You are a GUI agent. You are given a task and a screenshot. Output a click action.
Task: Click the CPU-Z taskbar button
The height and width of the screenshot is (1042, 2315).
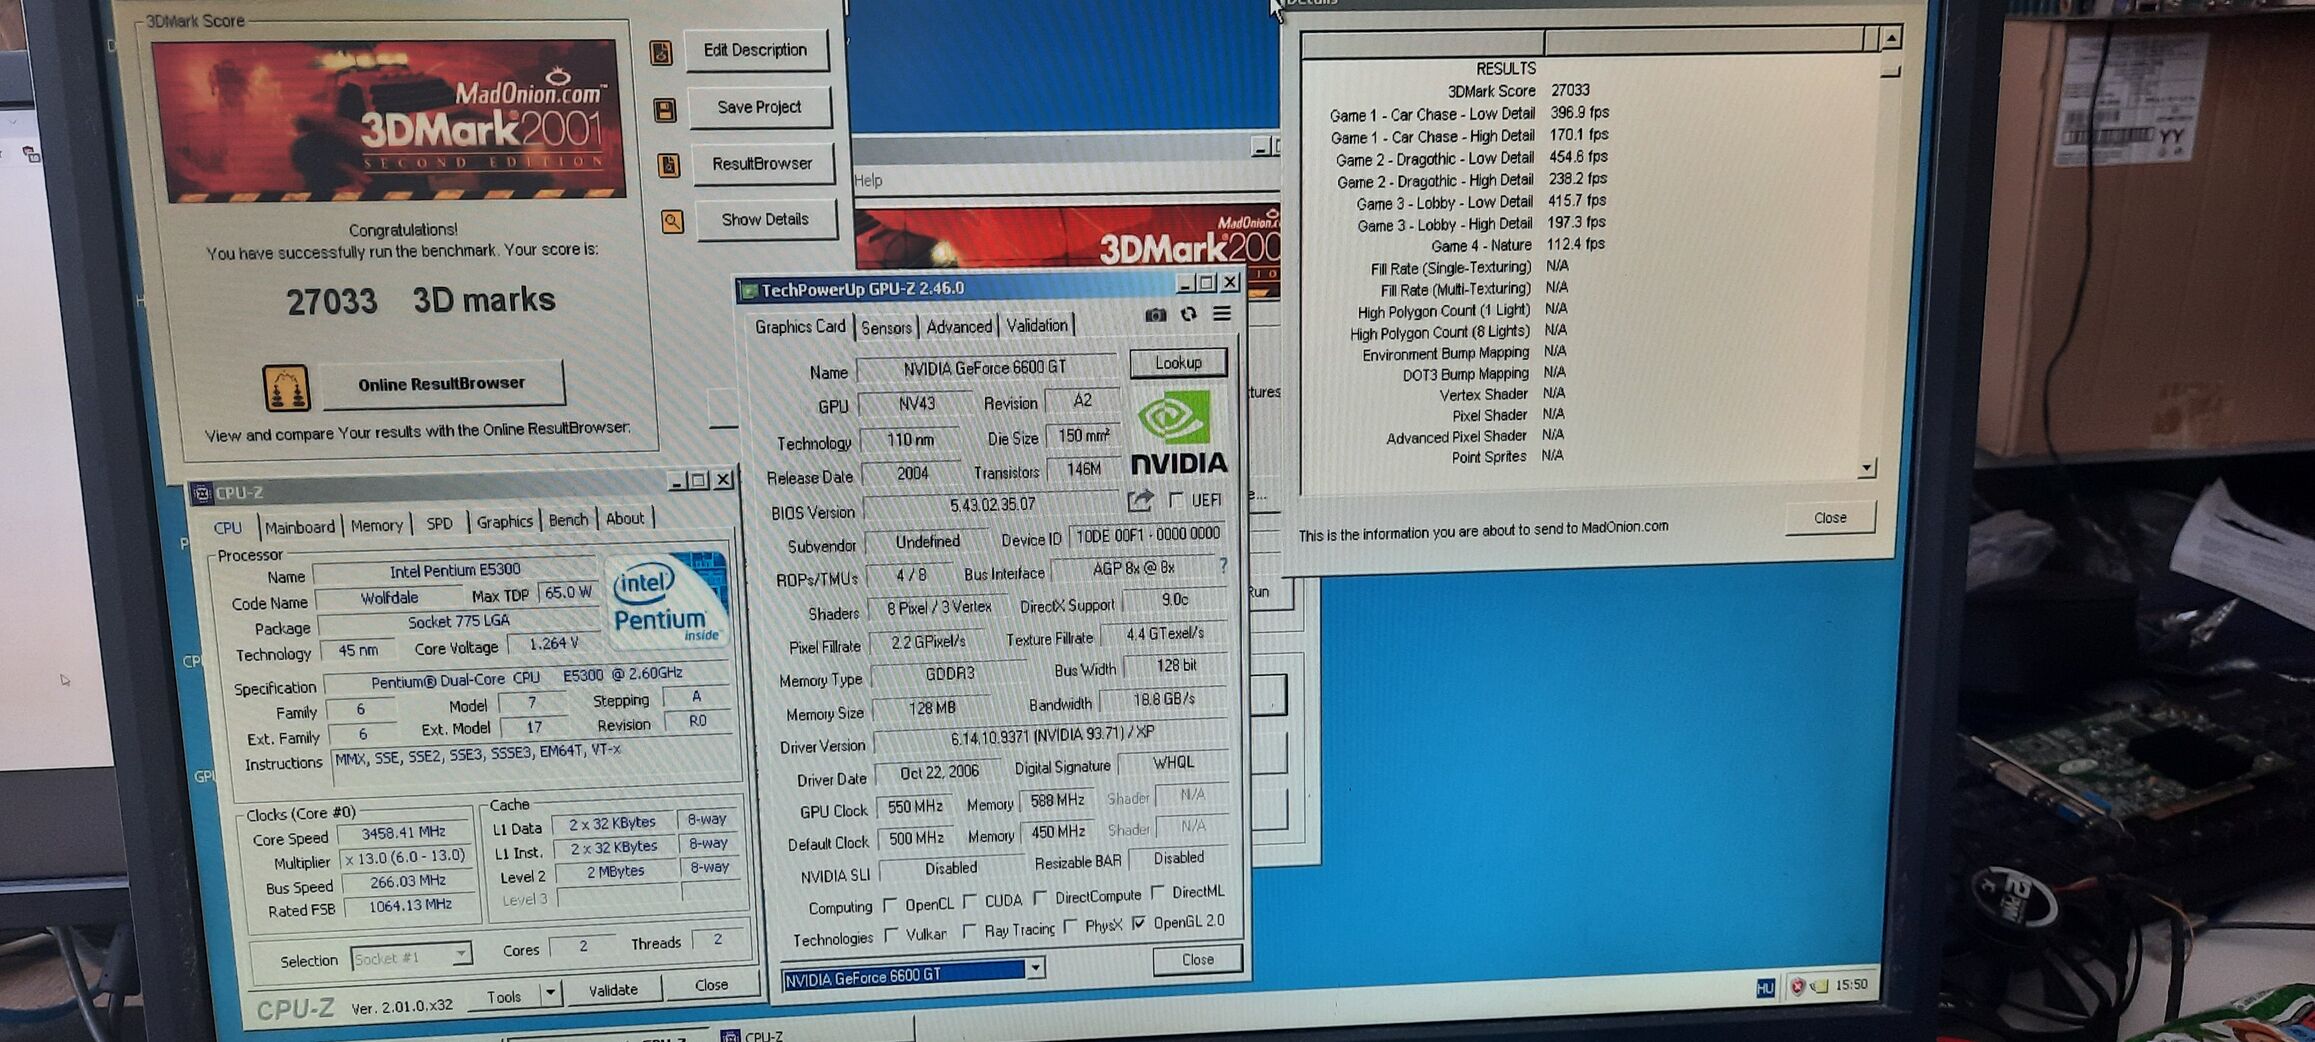pyautogui.click(x=815, y=1034)
